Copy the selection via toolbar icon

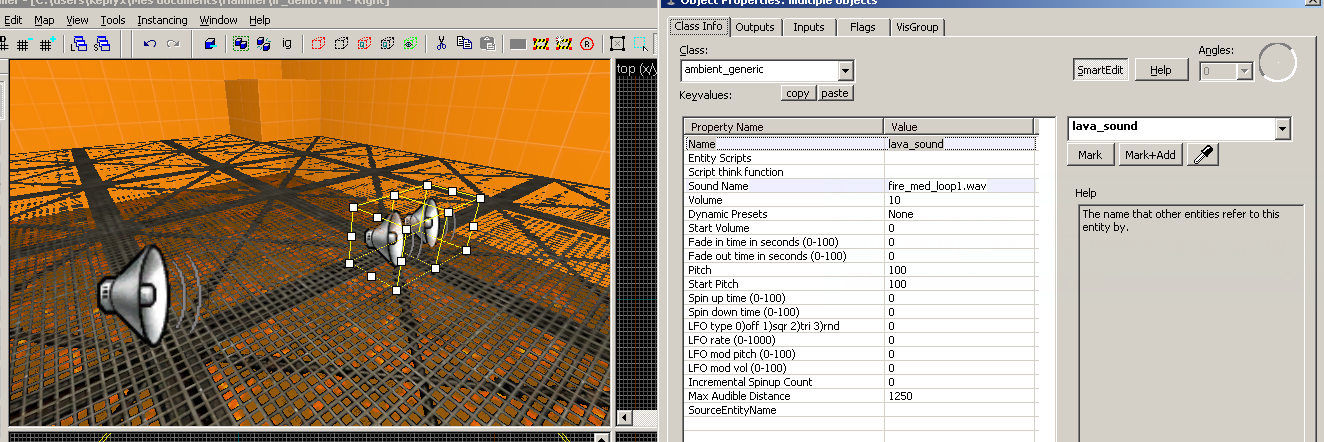[x=464, y=43]
